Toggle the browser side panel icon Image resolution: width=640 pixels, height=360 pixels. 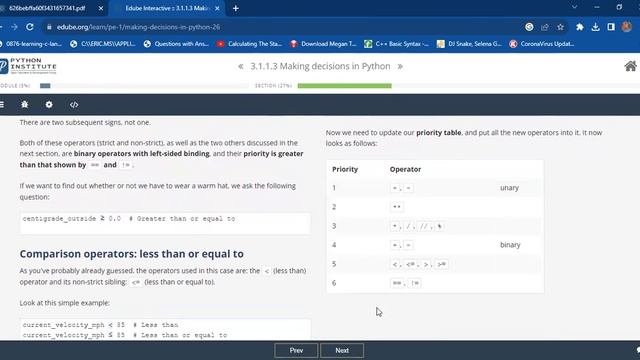[x=611, y=27]
